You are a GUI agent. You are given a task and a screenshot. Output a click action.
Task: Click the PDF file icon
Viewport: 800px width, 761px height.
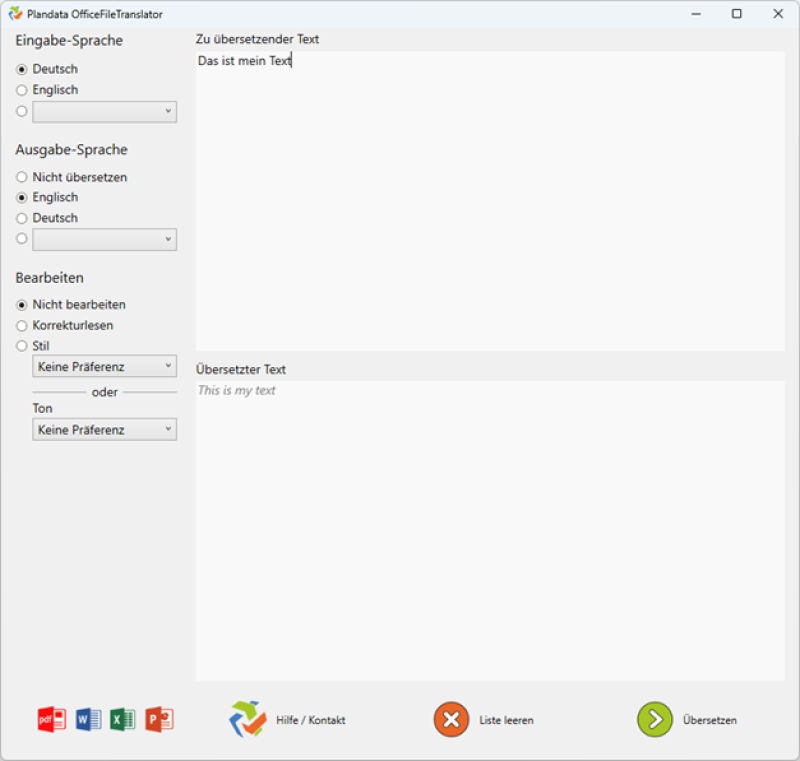tap(51, 719)
